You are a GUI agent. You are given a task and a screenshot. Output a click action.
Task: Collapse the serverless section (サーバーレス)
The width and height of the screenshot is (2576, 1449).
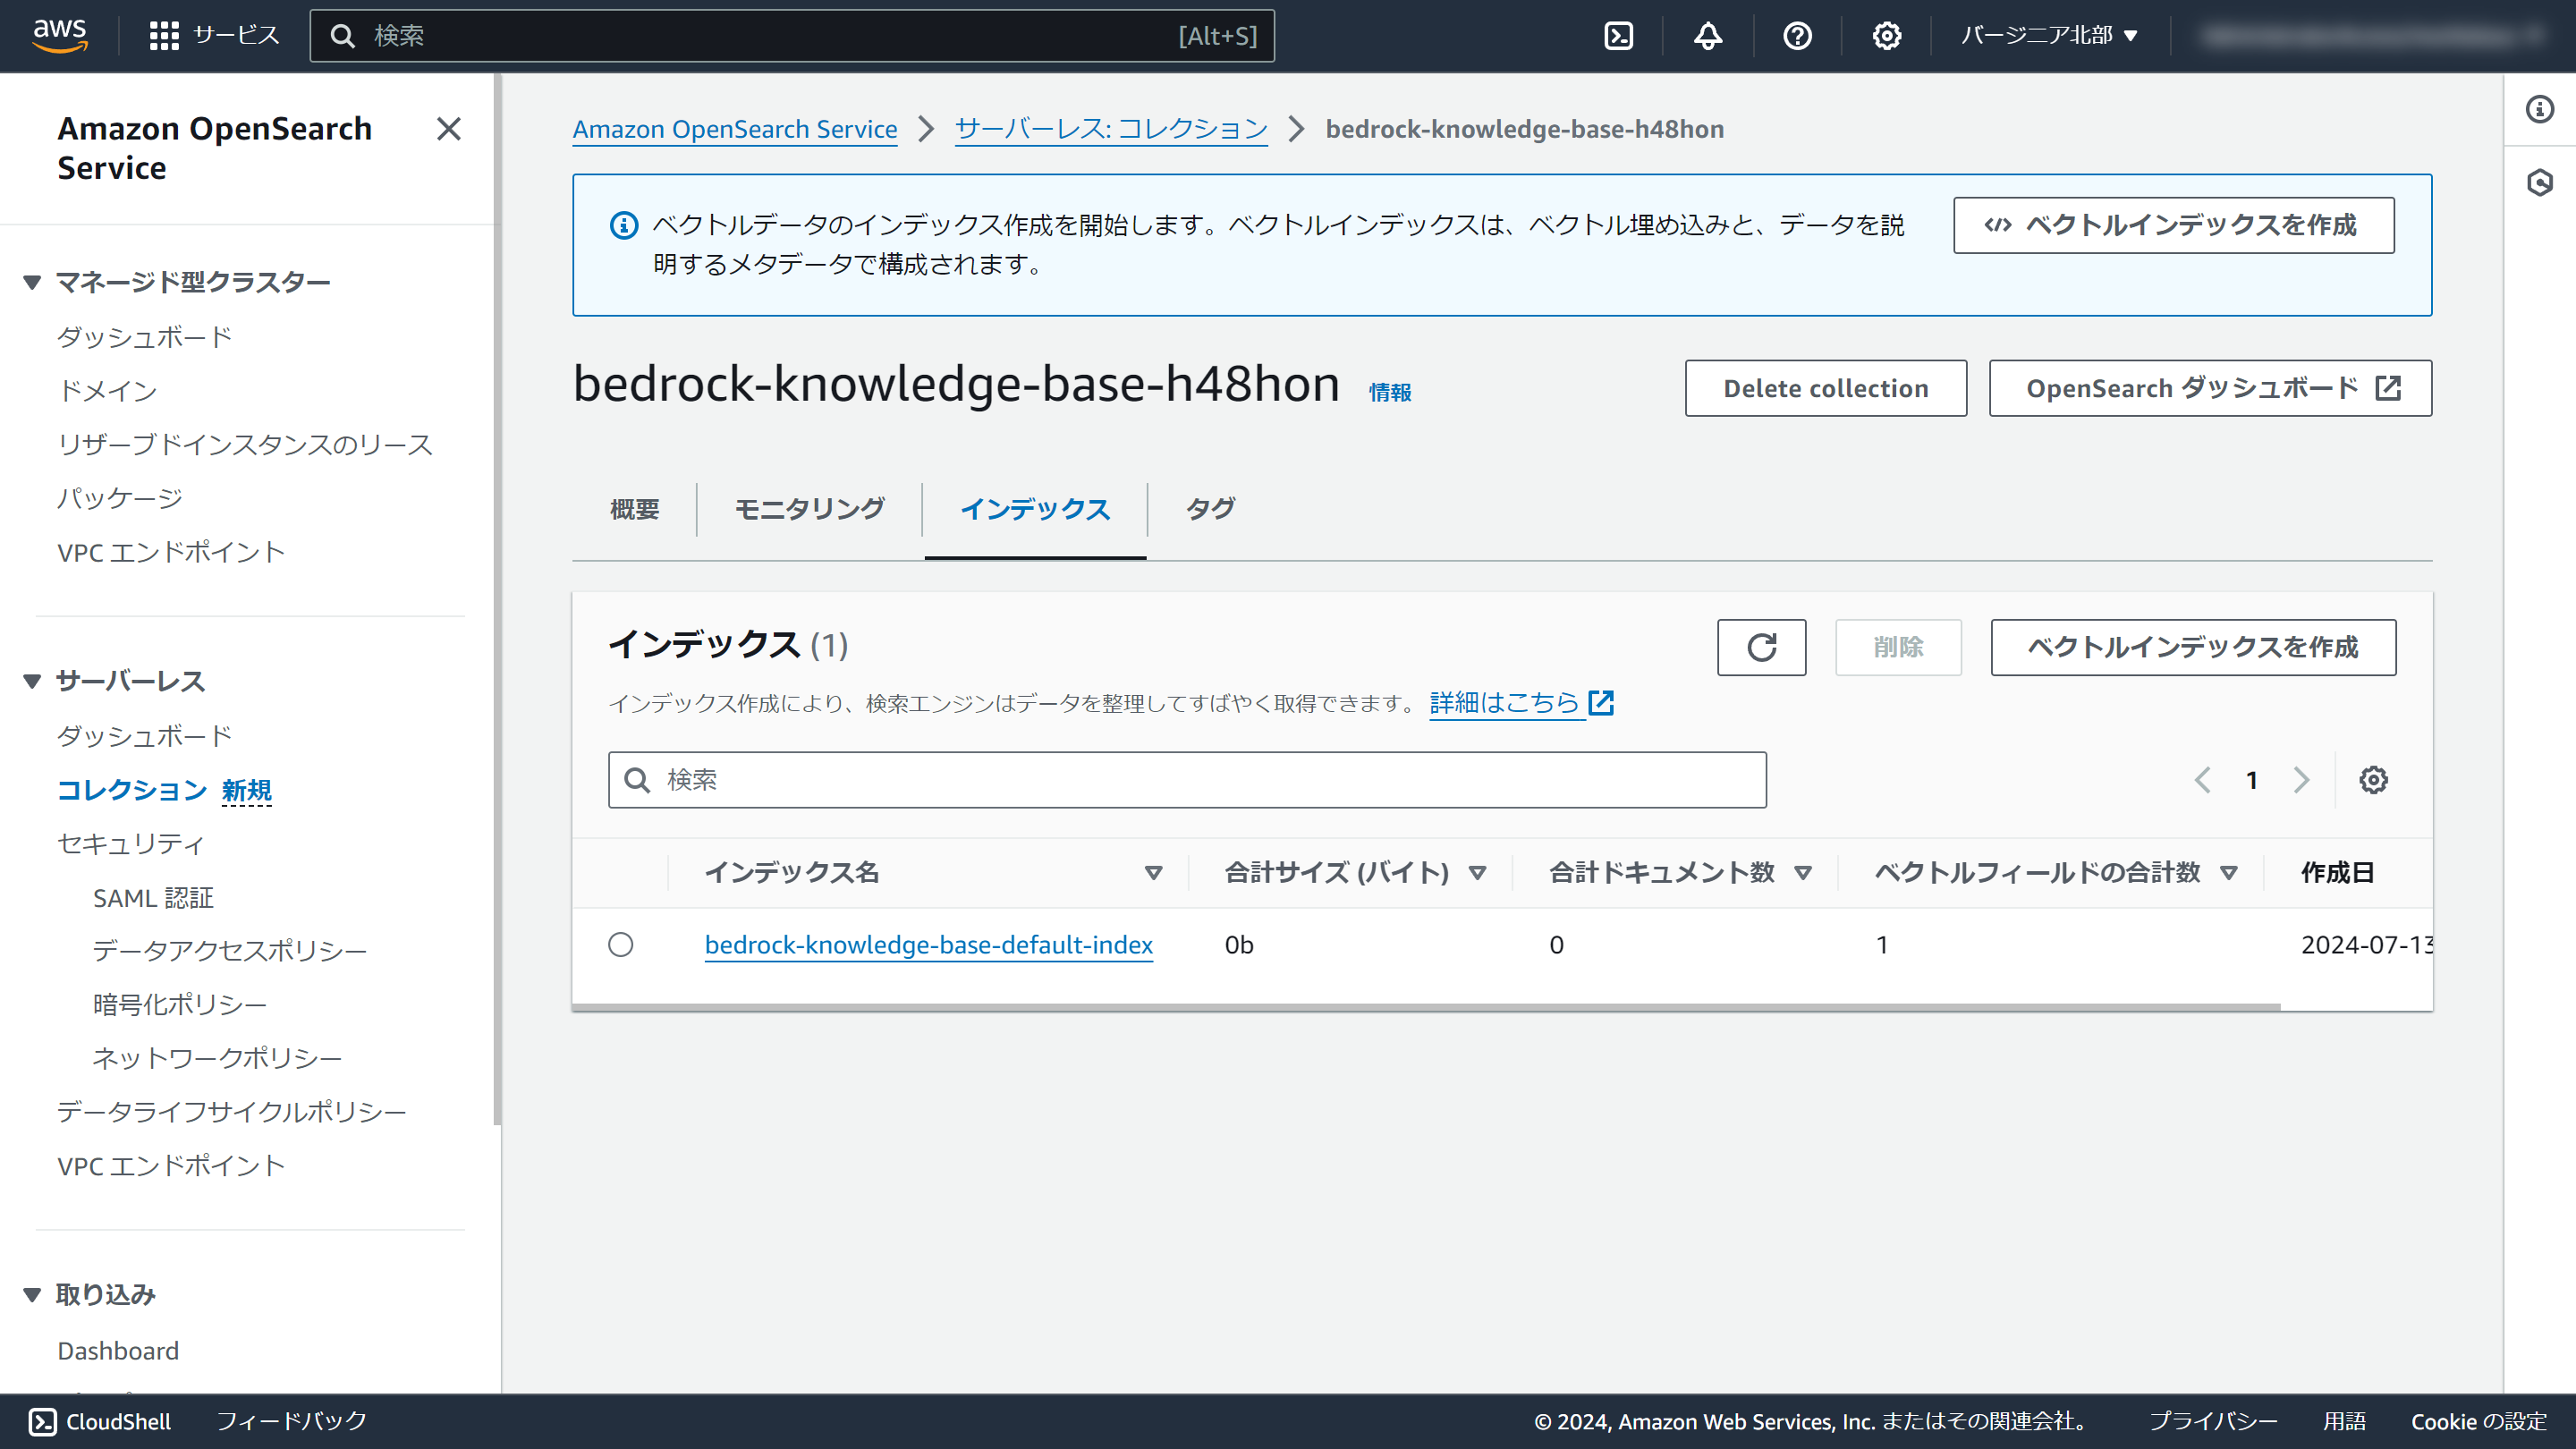[x=32, y=682]
